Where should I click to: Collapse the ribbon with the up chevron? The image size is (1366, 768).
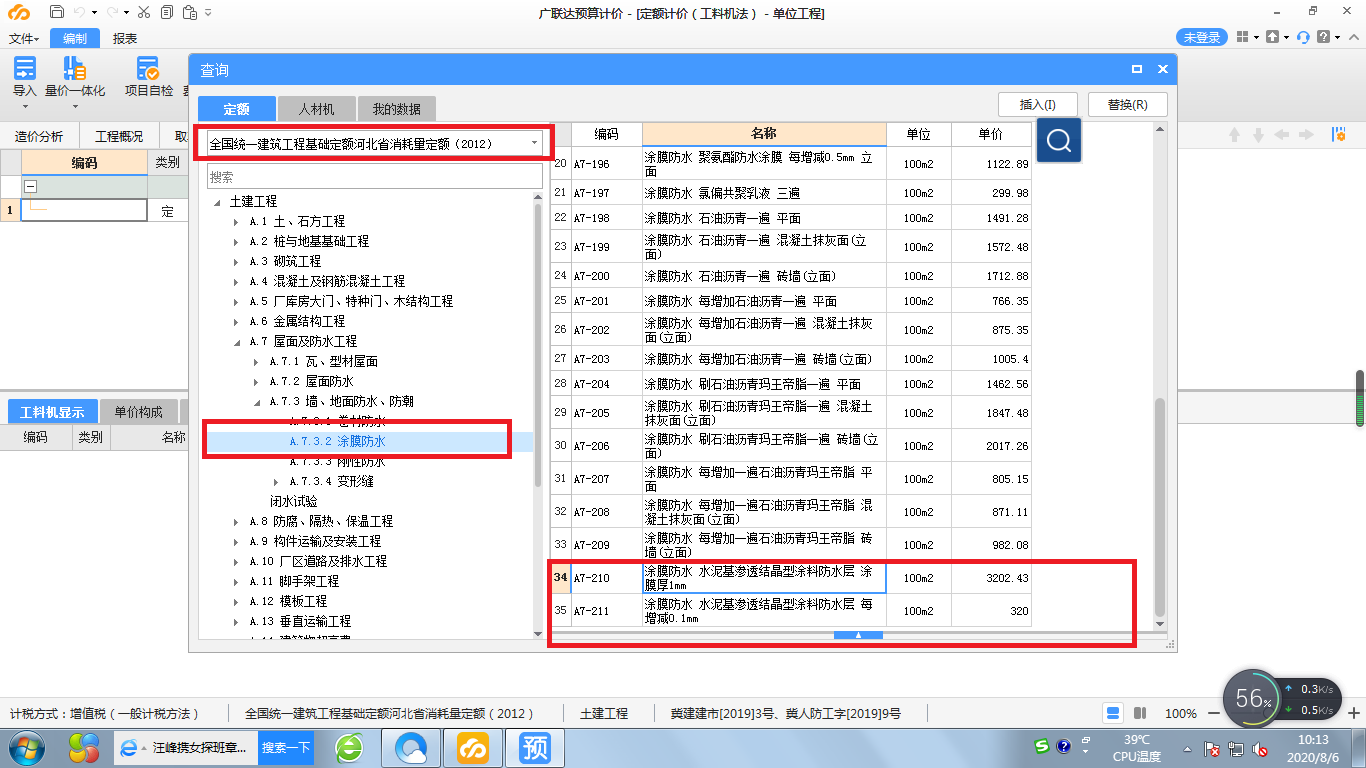[1352, 37]
